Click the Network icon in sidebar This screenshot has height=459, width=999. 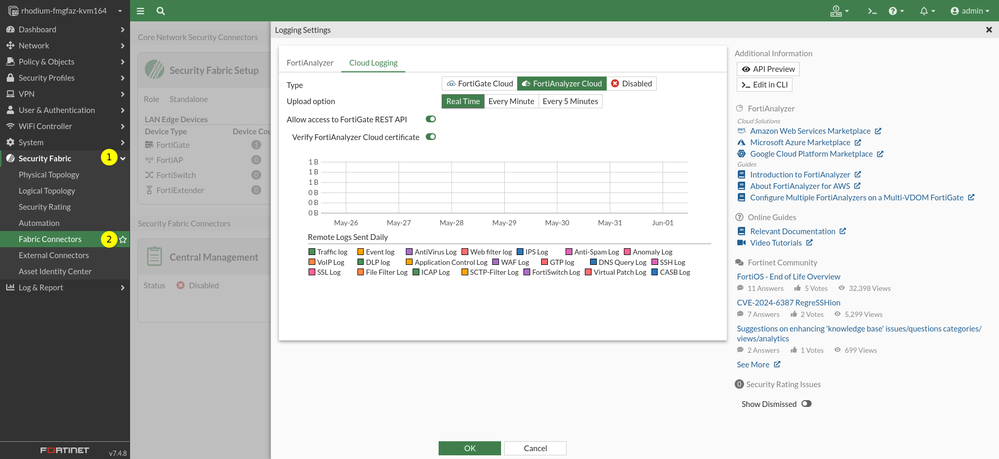[x=10, y=46]
